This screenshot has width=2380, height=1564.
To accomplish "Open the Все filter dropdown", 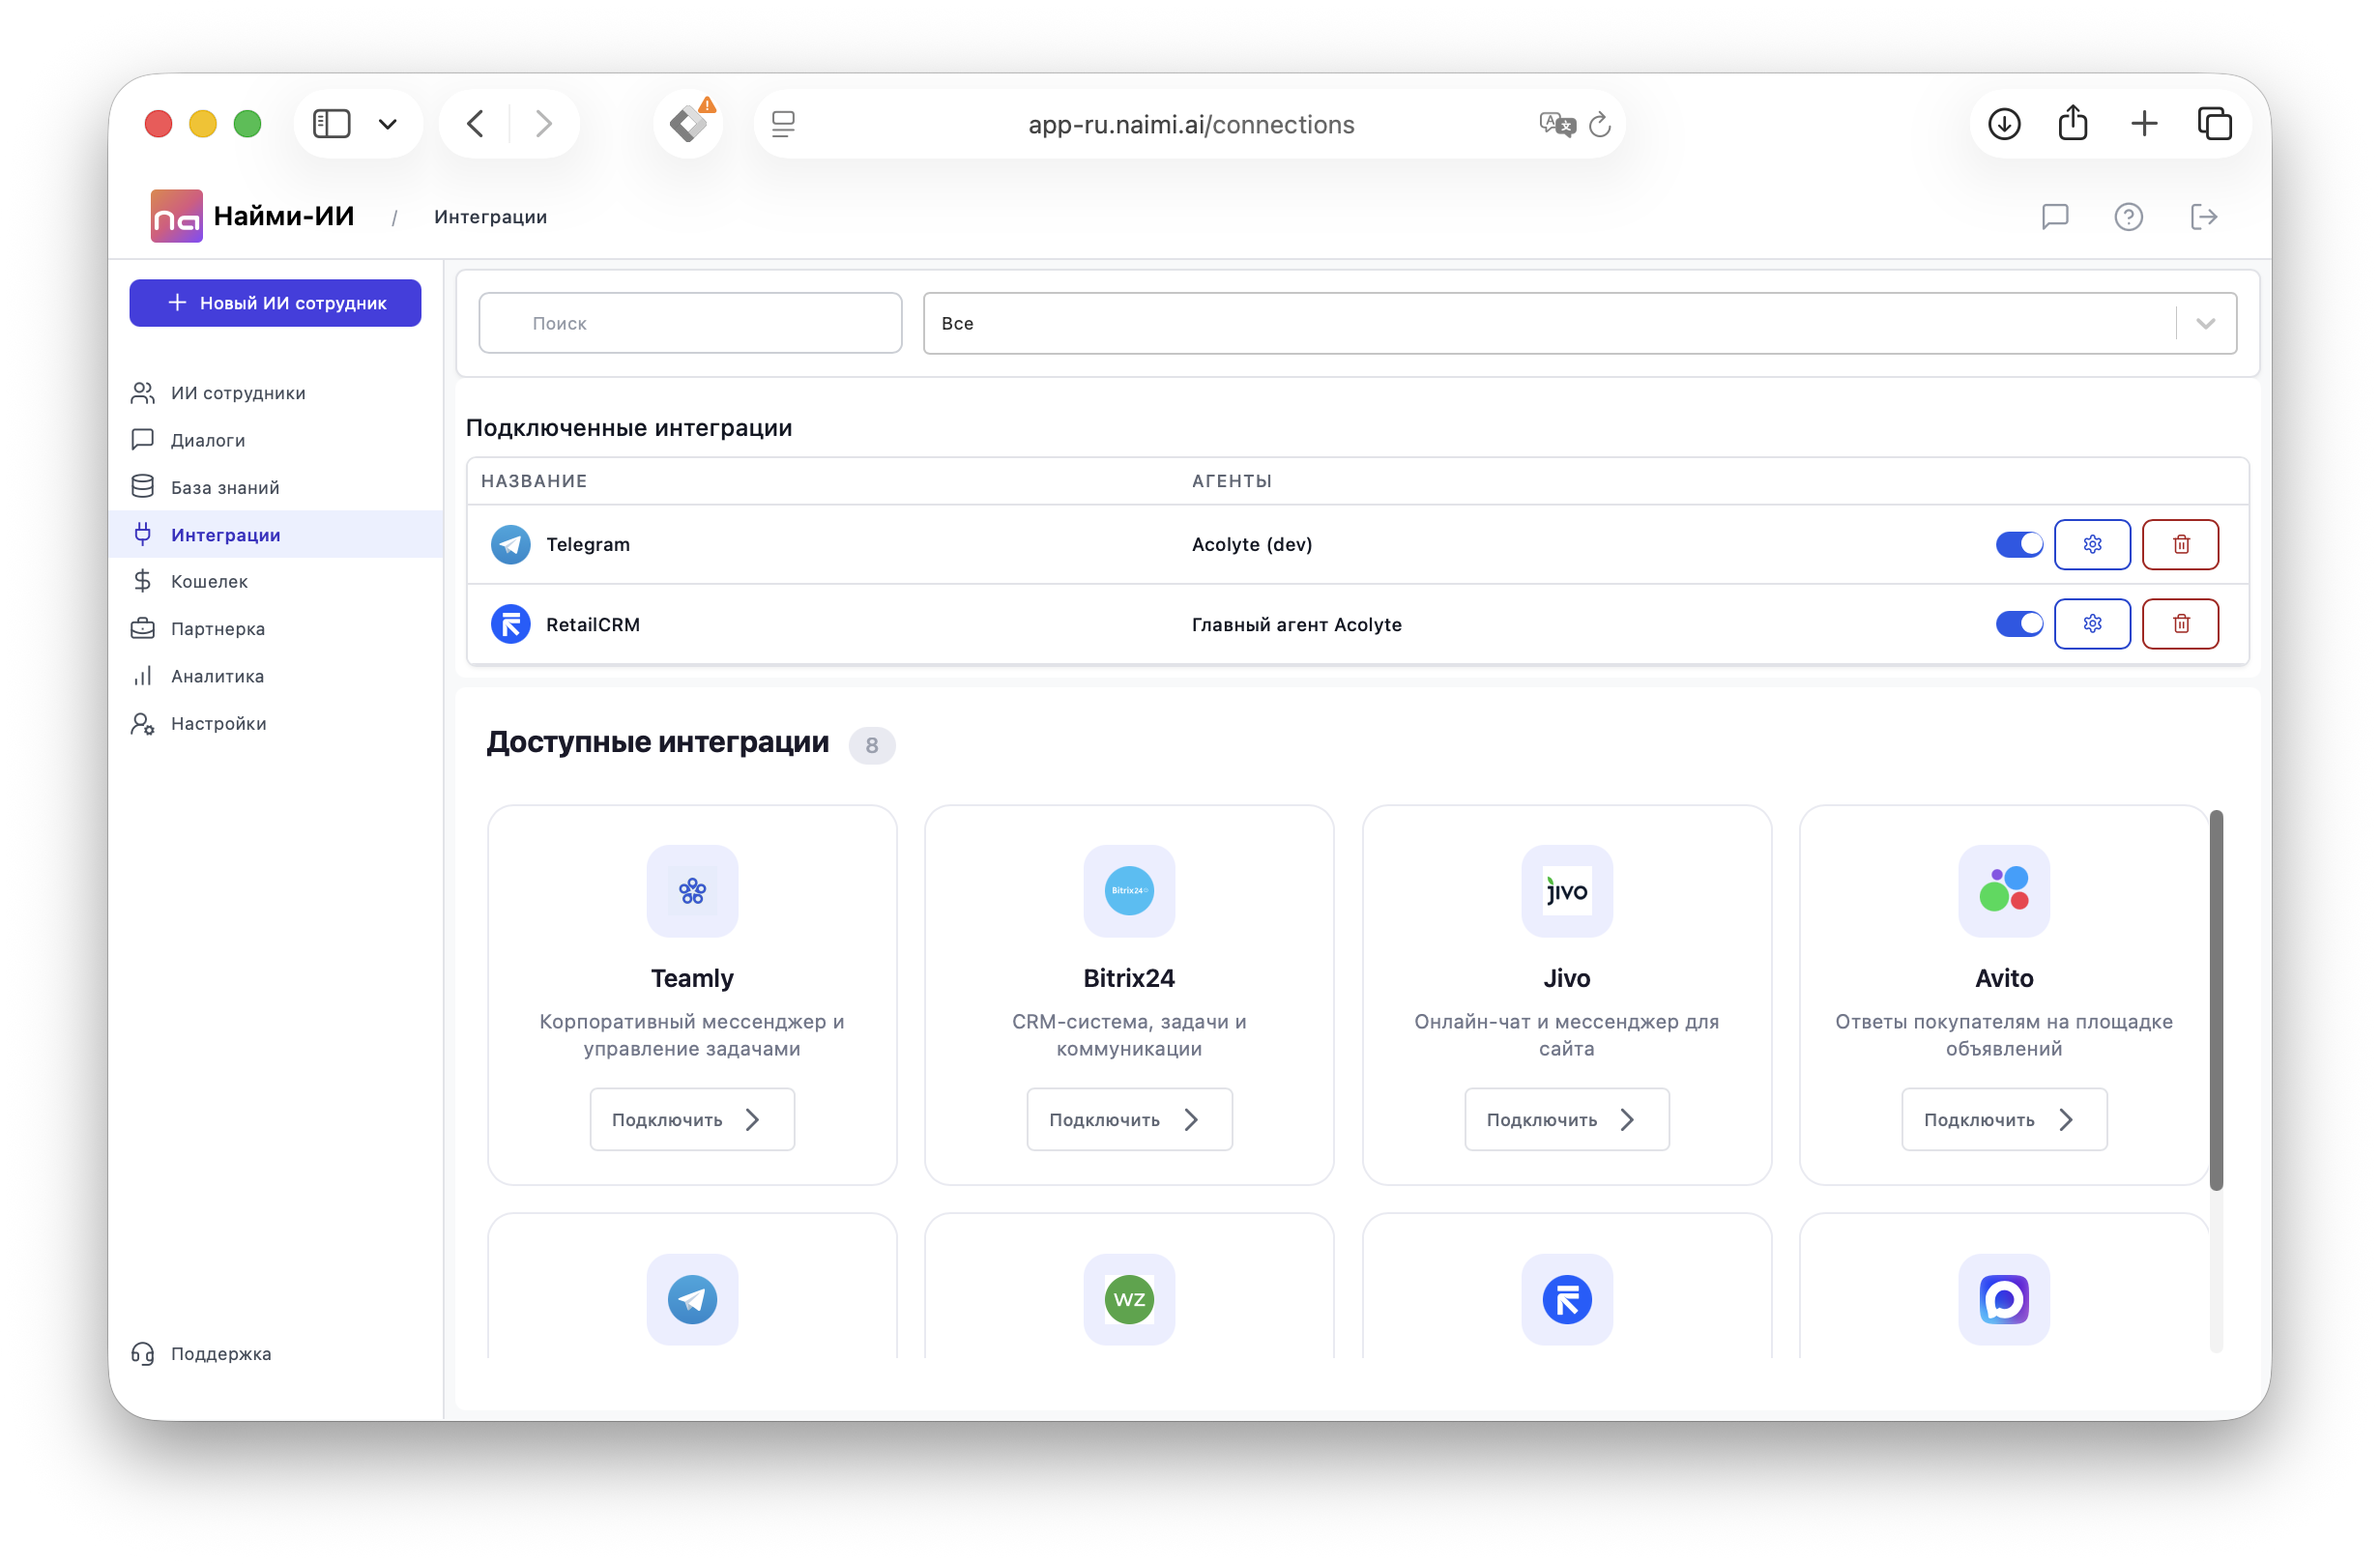I will 1579,323.
